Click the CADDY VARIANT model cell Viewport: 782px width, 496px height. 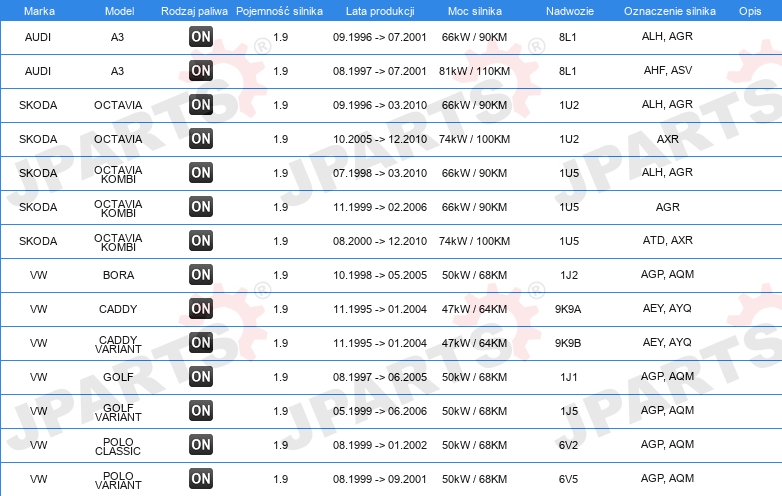[118, 344]
